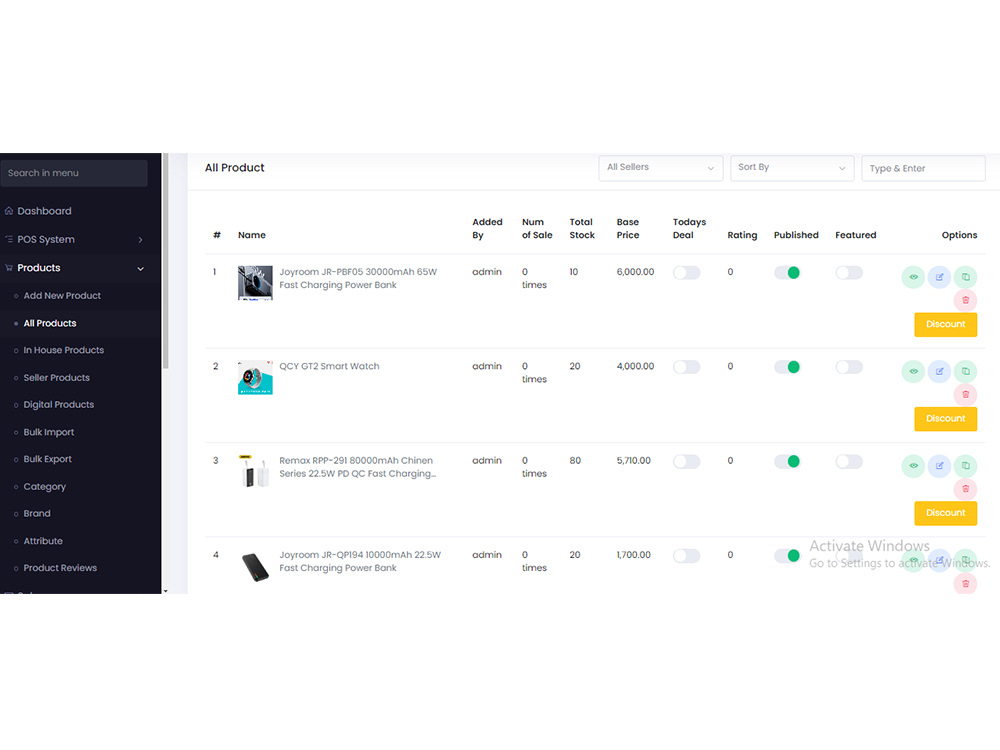The height and width of the screenshot is (750, 1000).
Task: Edit the Remax RPP-291 product
Action: (939, 466)
